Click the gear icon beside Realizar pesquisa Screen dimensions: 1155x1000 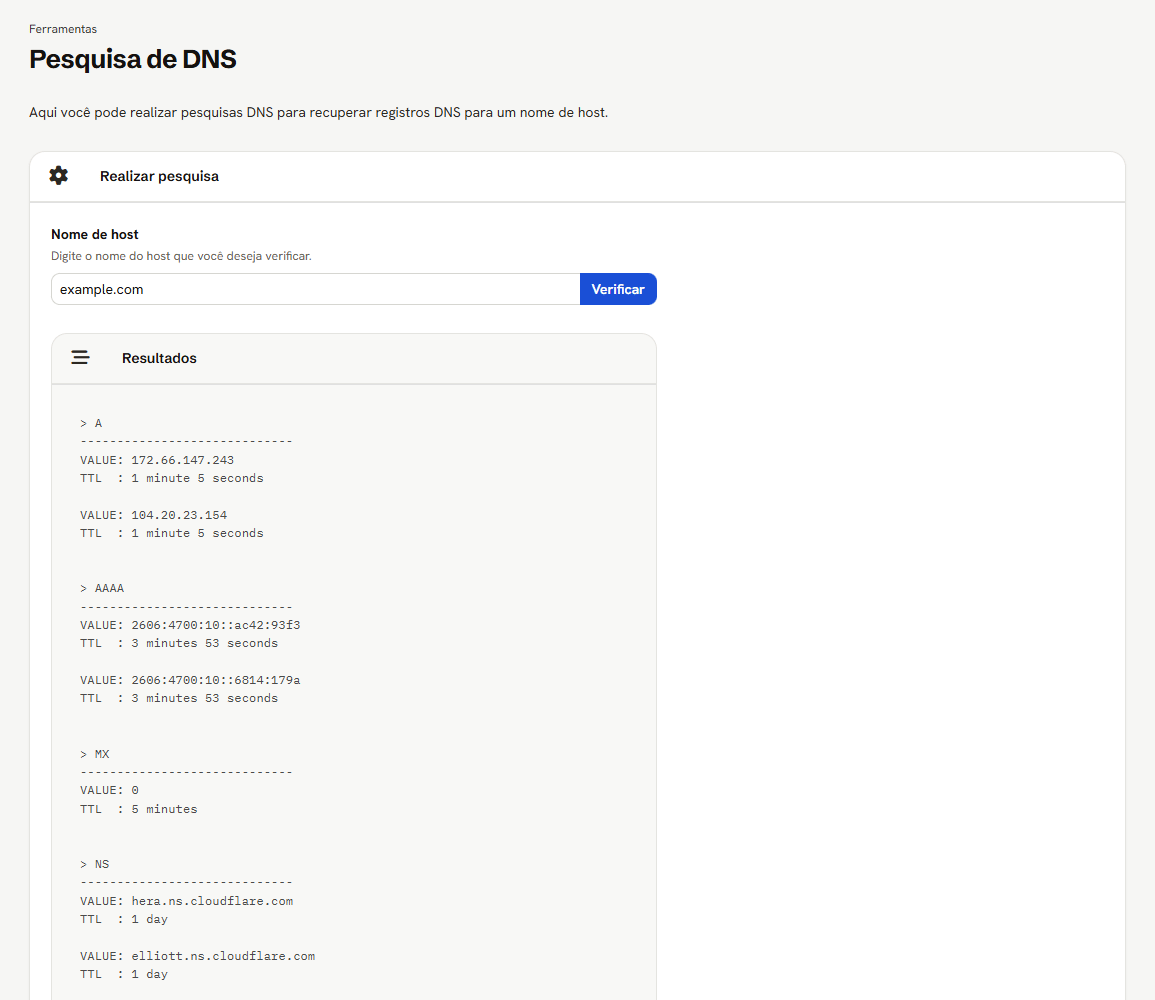(59, 175)
